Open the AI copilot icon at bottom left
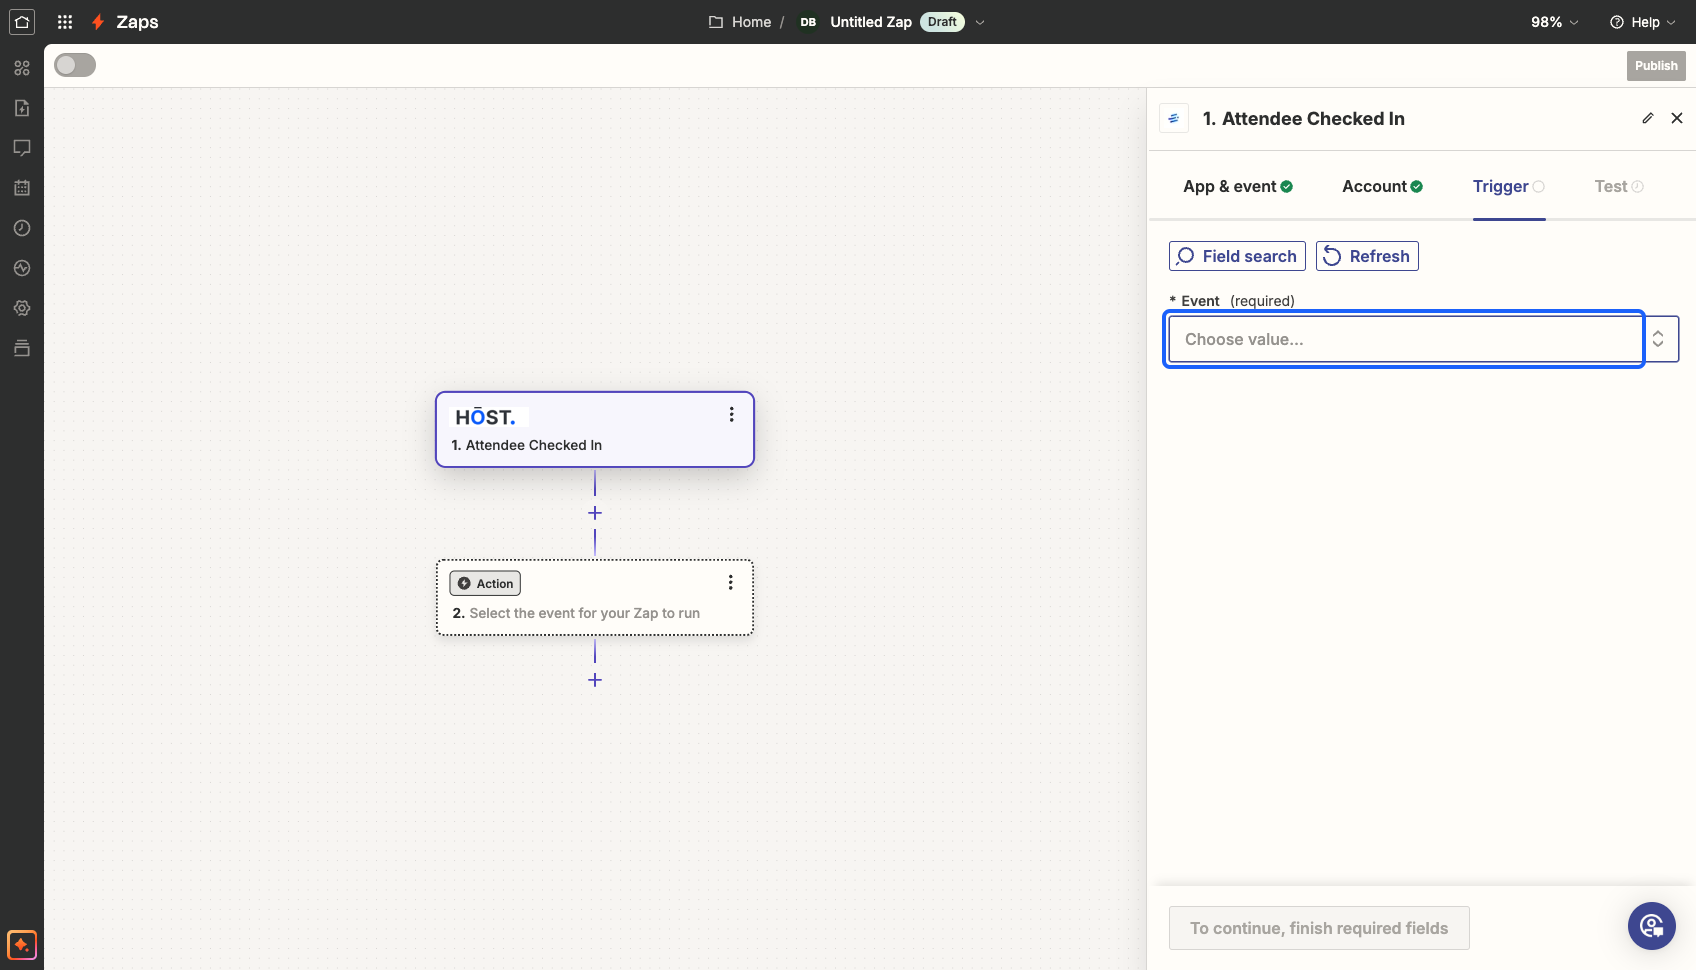This screenshot has width=1696, height=970. [22, 944]
